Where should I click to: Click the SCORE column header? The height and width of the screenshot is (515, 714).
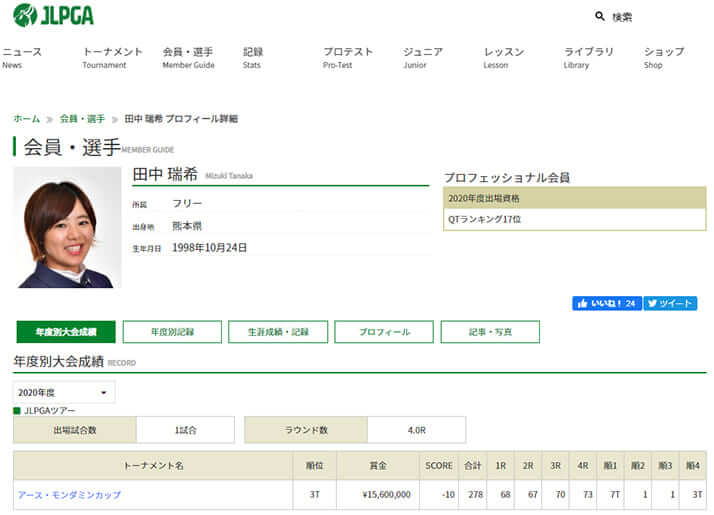[x=439, y=466]
